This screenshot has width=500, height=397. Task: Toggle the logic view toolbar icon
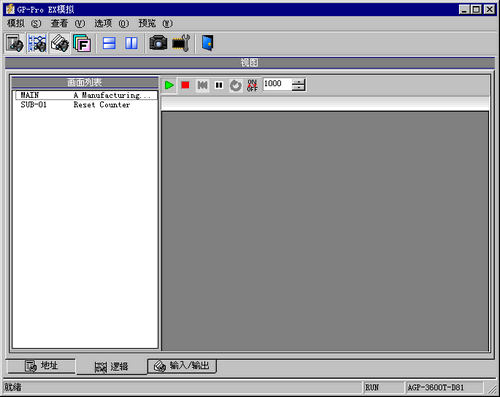tap(37, 43)
